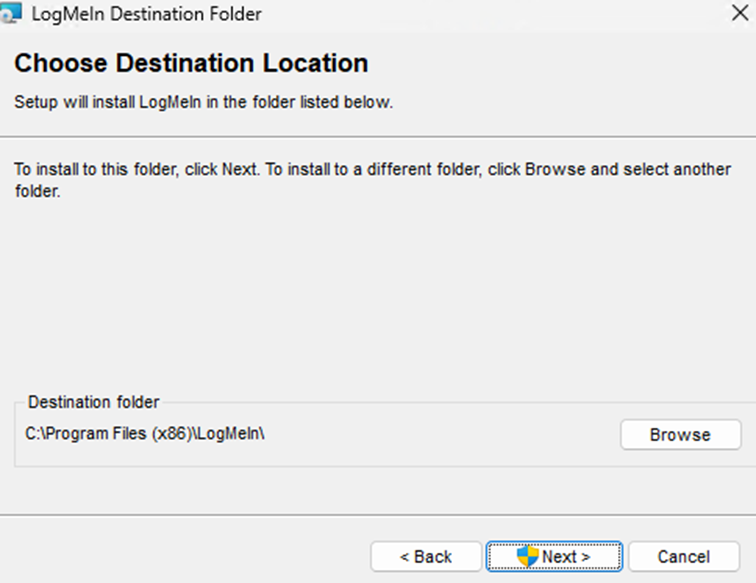Select the "Destination folder" group label
756x583 pixels.
pyautogui.click(x=93, y=402)
